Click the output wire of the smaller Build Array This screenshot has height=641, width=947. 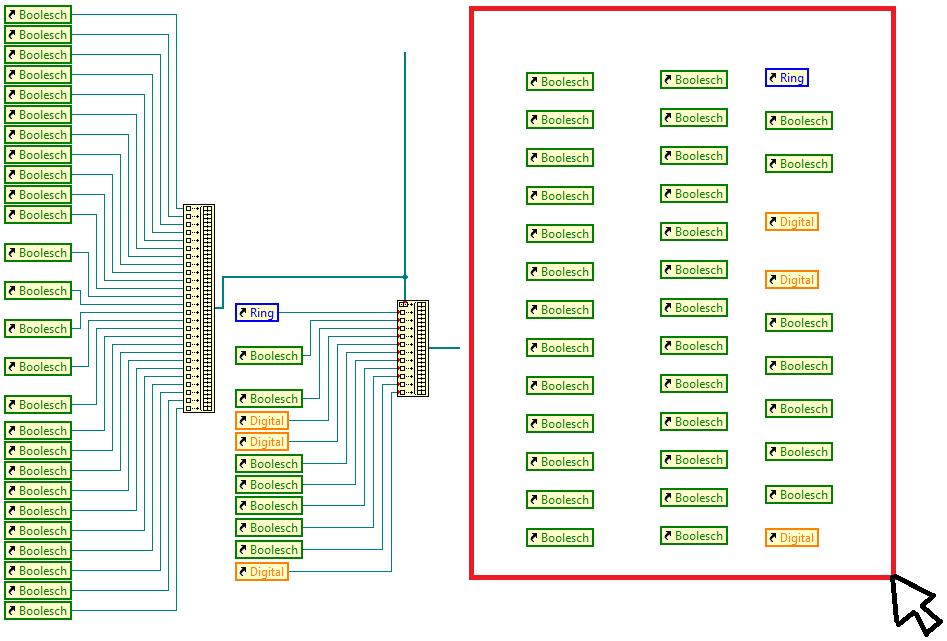pos(445,348)
